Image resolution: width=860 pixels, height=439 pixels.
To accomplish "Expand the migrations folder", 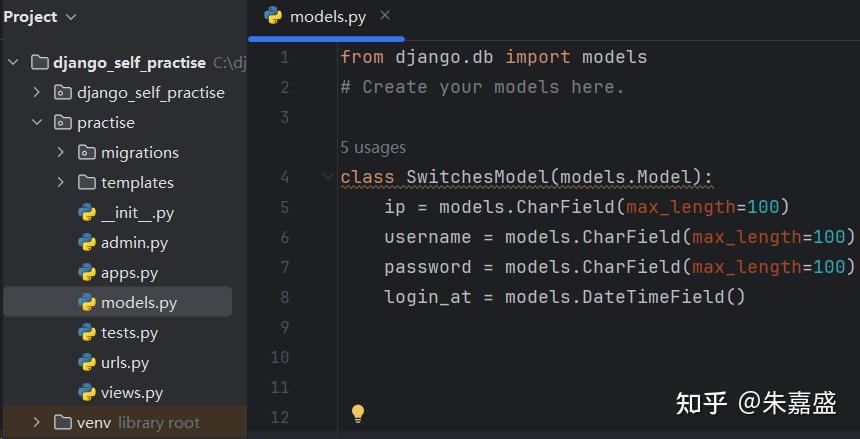I will tap(61, 152).
